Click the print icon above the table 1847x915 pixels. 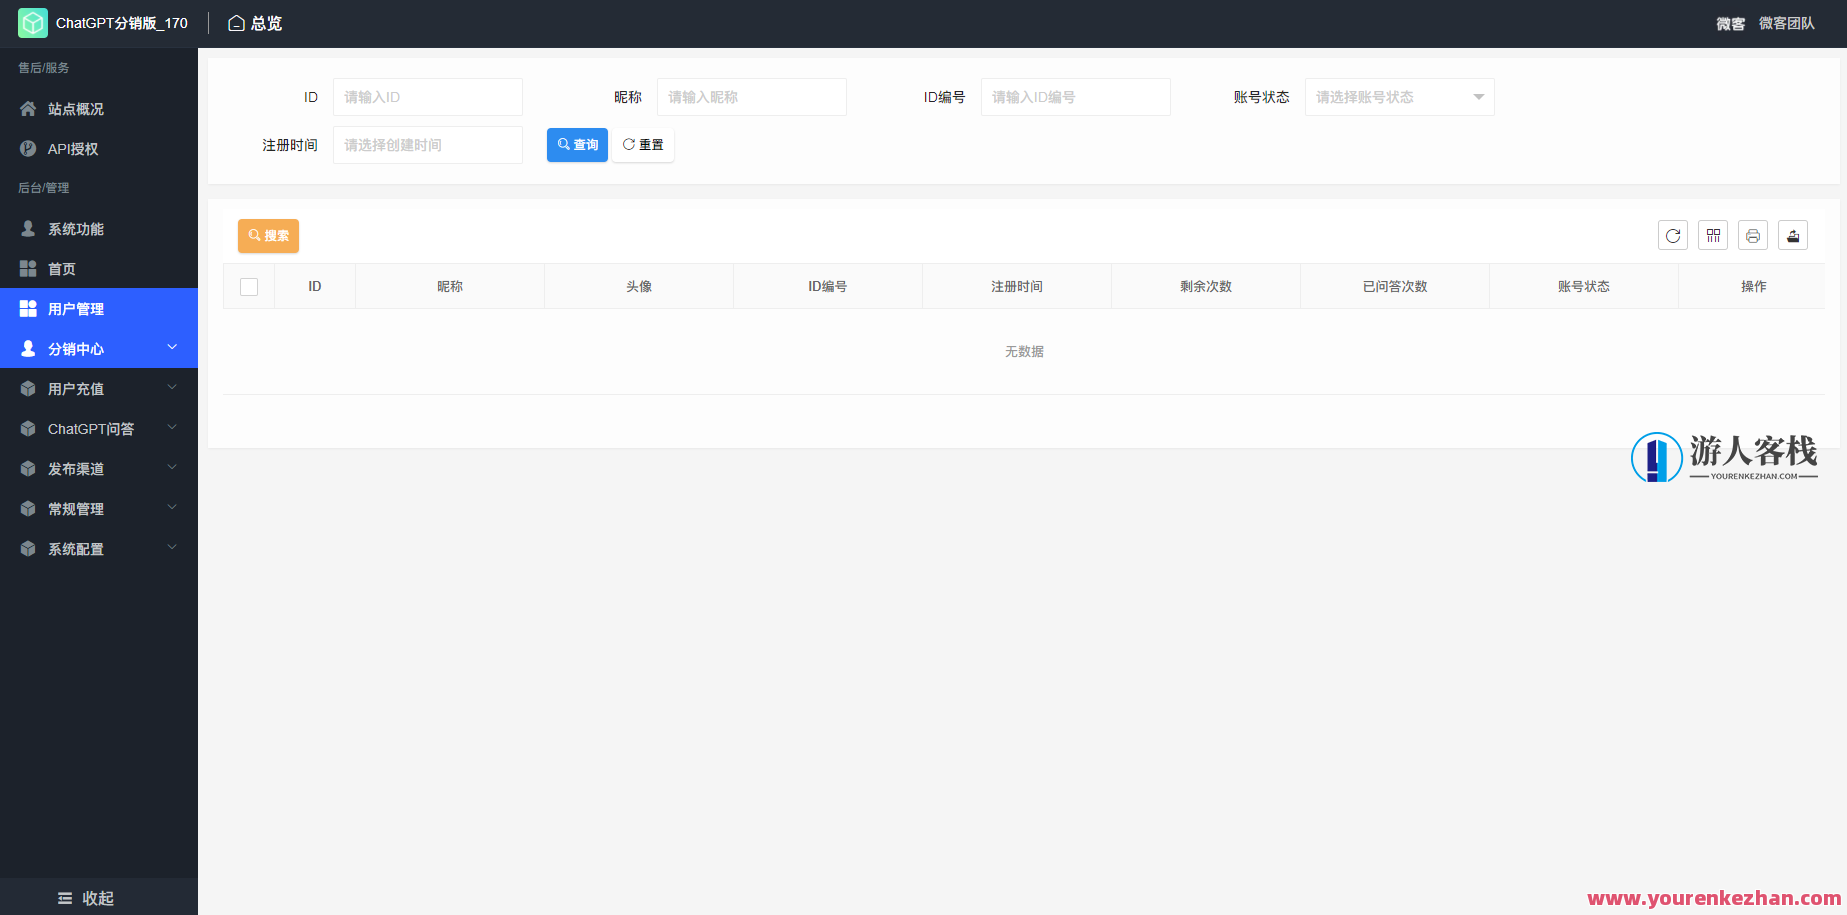tap(1752, 235)
